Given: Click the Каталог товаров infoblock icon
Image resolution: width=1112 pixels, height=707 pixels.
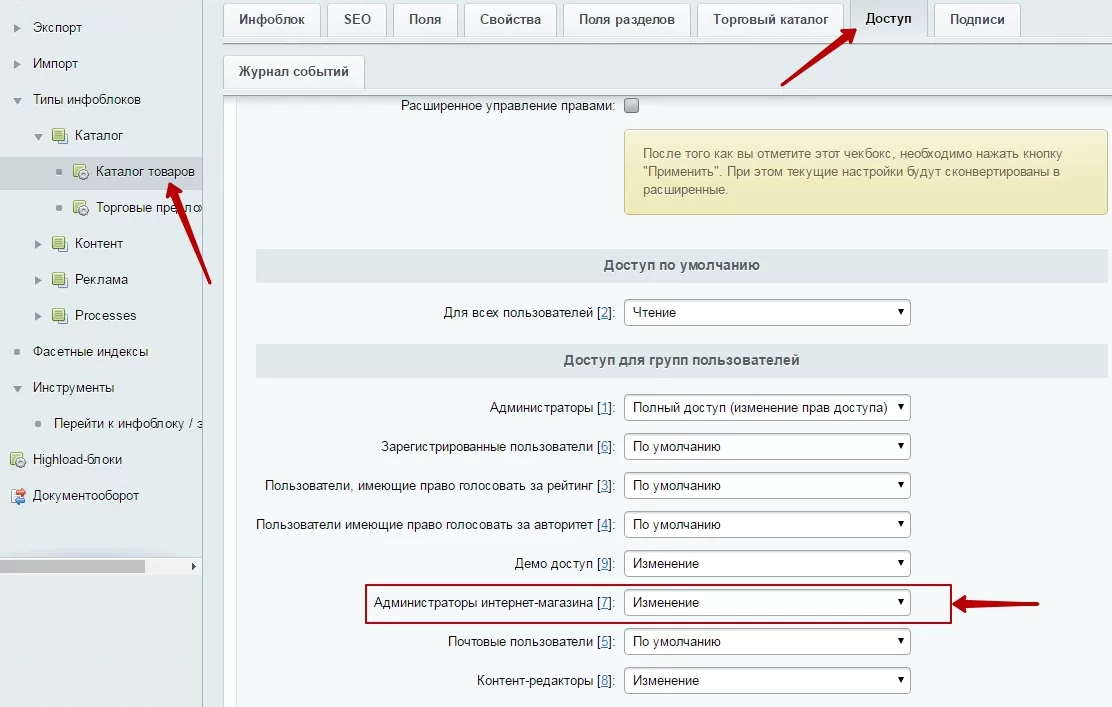Looking at the screenshot, I should pos(81,172).
